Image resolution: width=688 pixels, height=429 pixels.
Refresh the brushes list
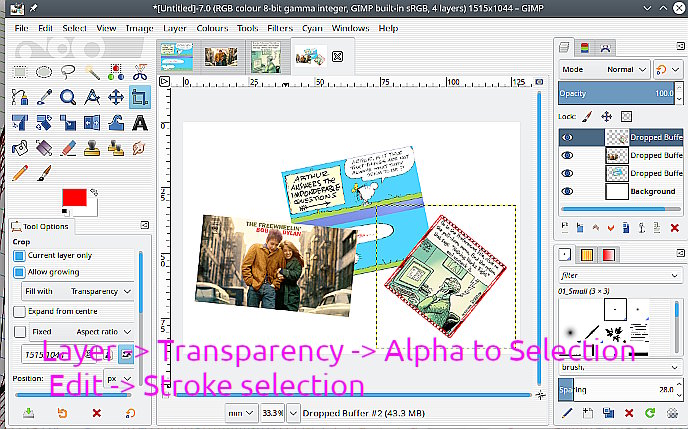pyautogui.click(x=650, y=413)
